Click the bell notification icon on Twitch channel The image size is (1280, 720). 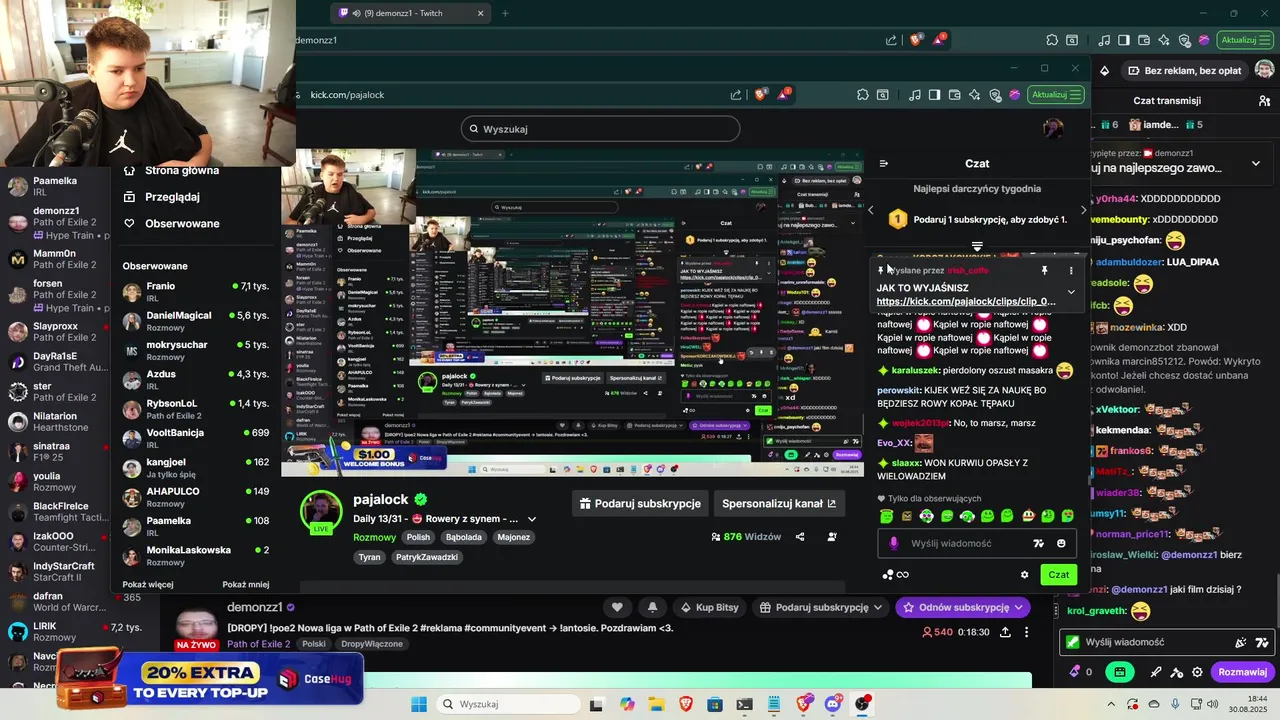[x=652, y=607]
